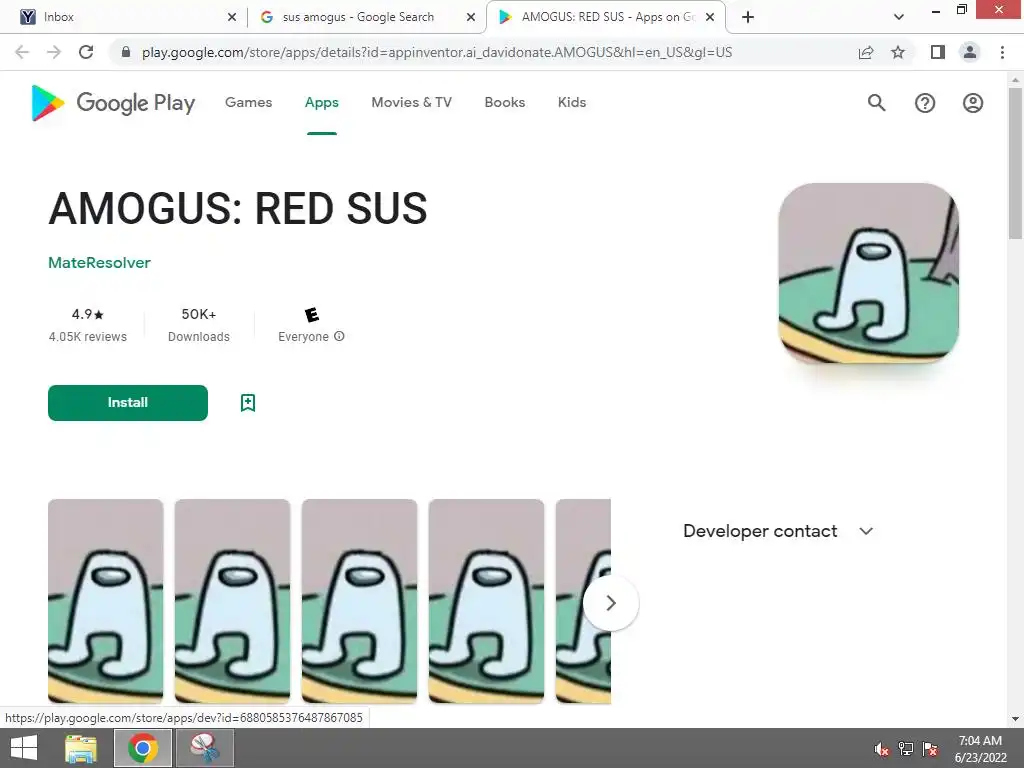1024x768 pixels.
Task: Go to Movies & TV section
Action: click(x=411, y=103)
